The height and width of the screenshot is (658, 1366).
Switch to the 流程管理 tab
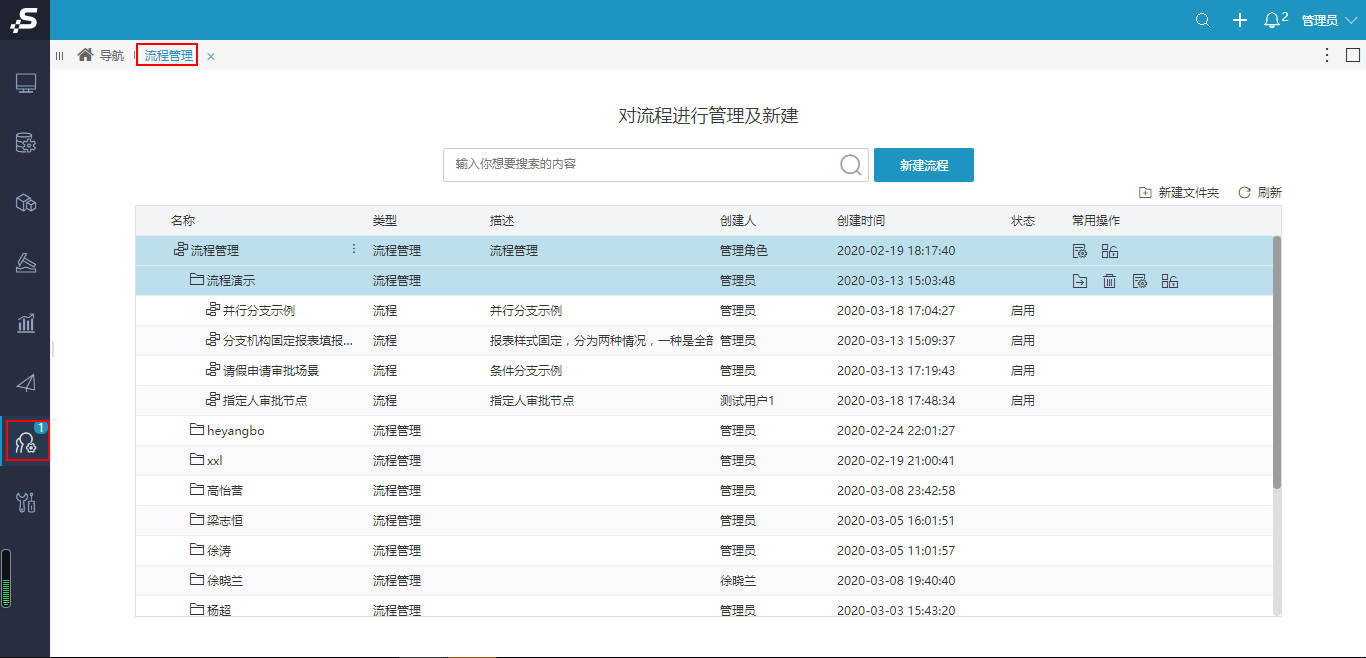pos(168,56)
